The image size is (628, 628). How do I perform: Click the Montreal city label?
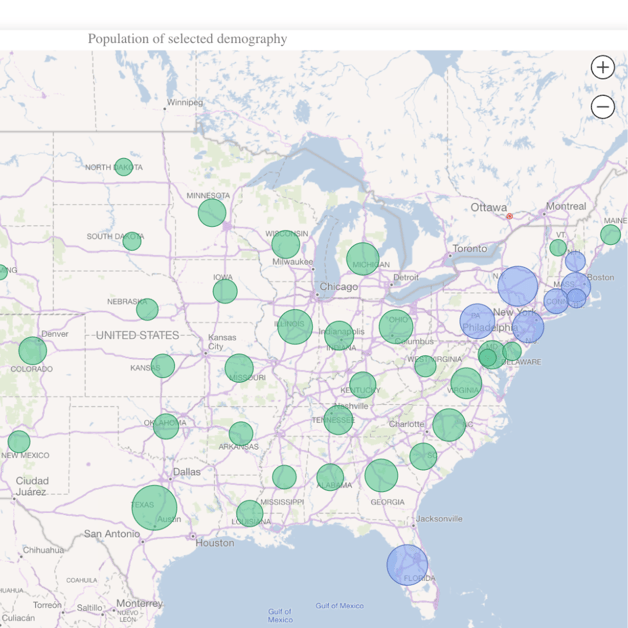pos(566,206)
